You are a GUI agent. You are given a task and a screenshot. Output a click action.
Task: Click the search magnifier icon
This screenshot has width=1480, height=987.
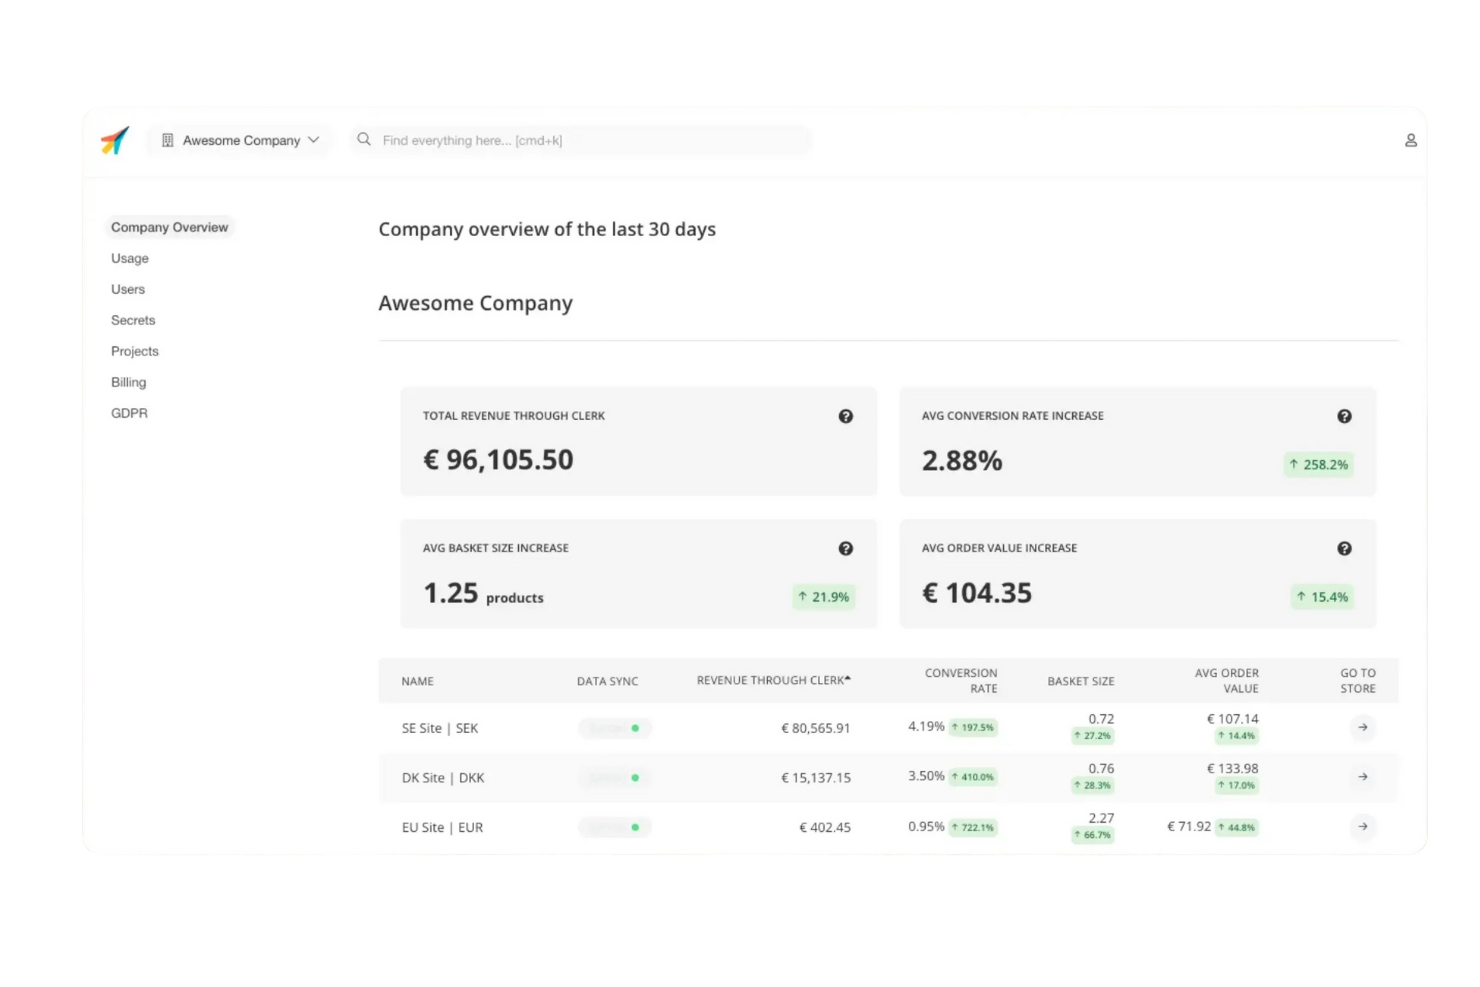364,140
